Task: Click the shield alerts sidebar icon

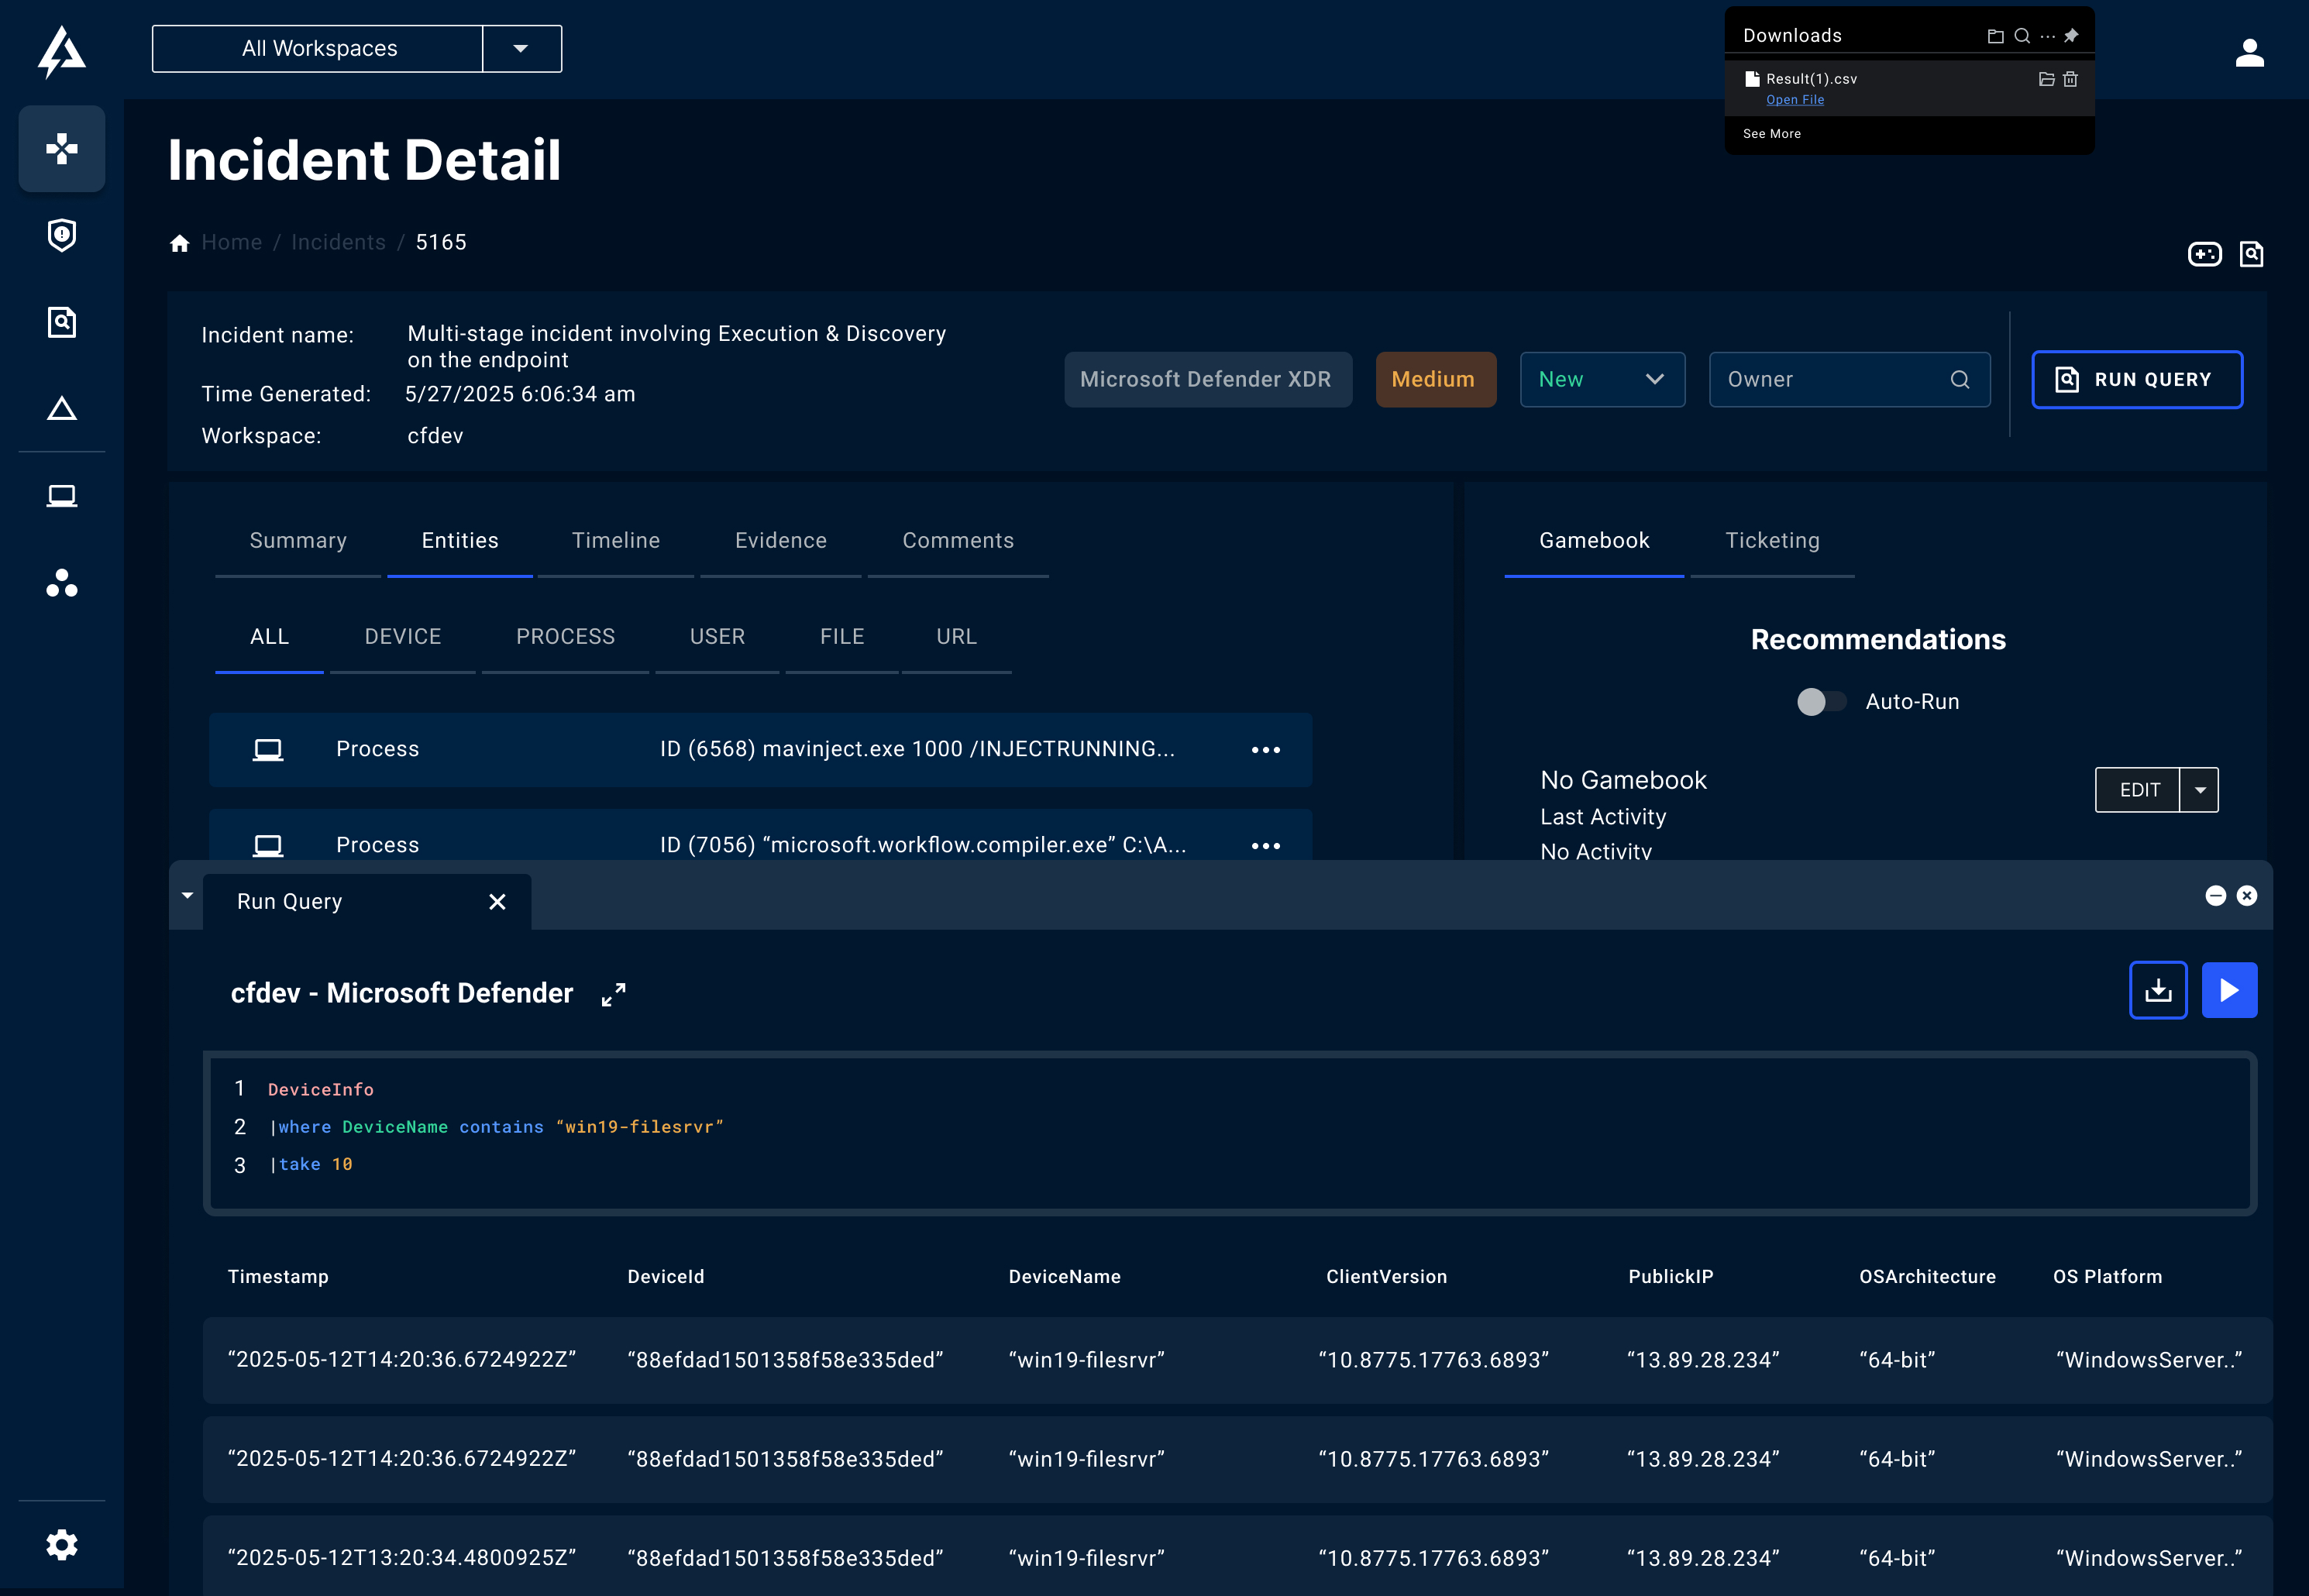Action: (x=62, y=235)
